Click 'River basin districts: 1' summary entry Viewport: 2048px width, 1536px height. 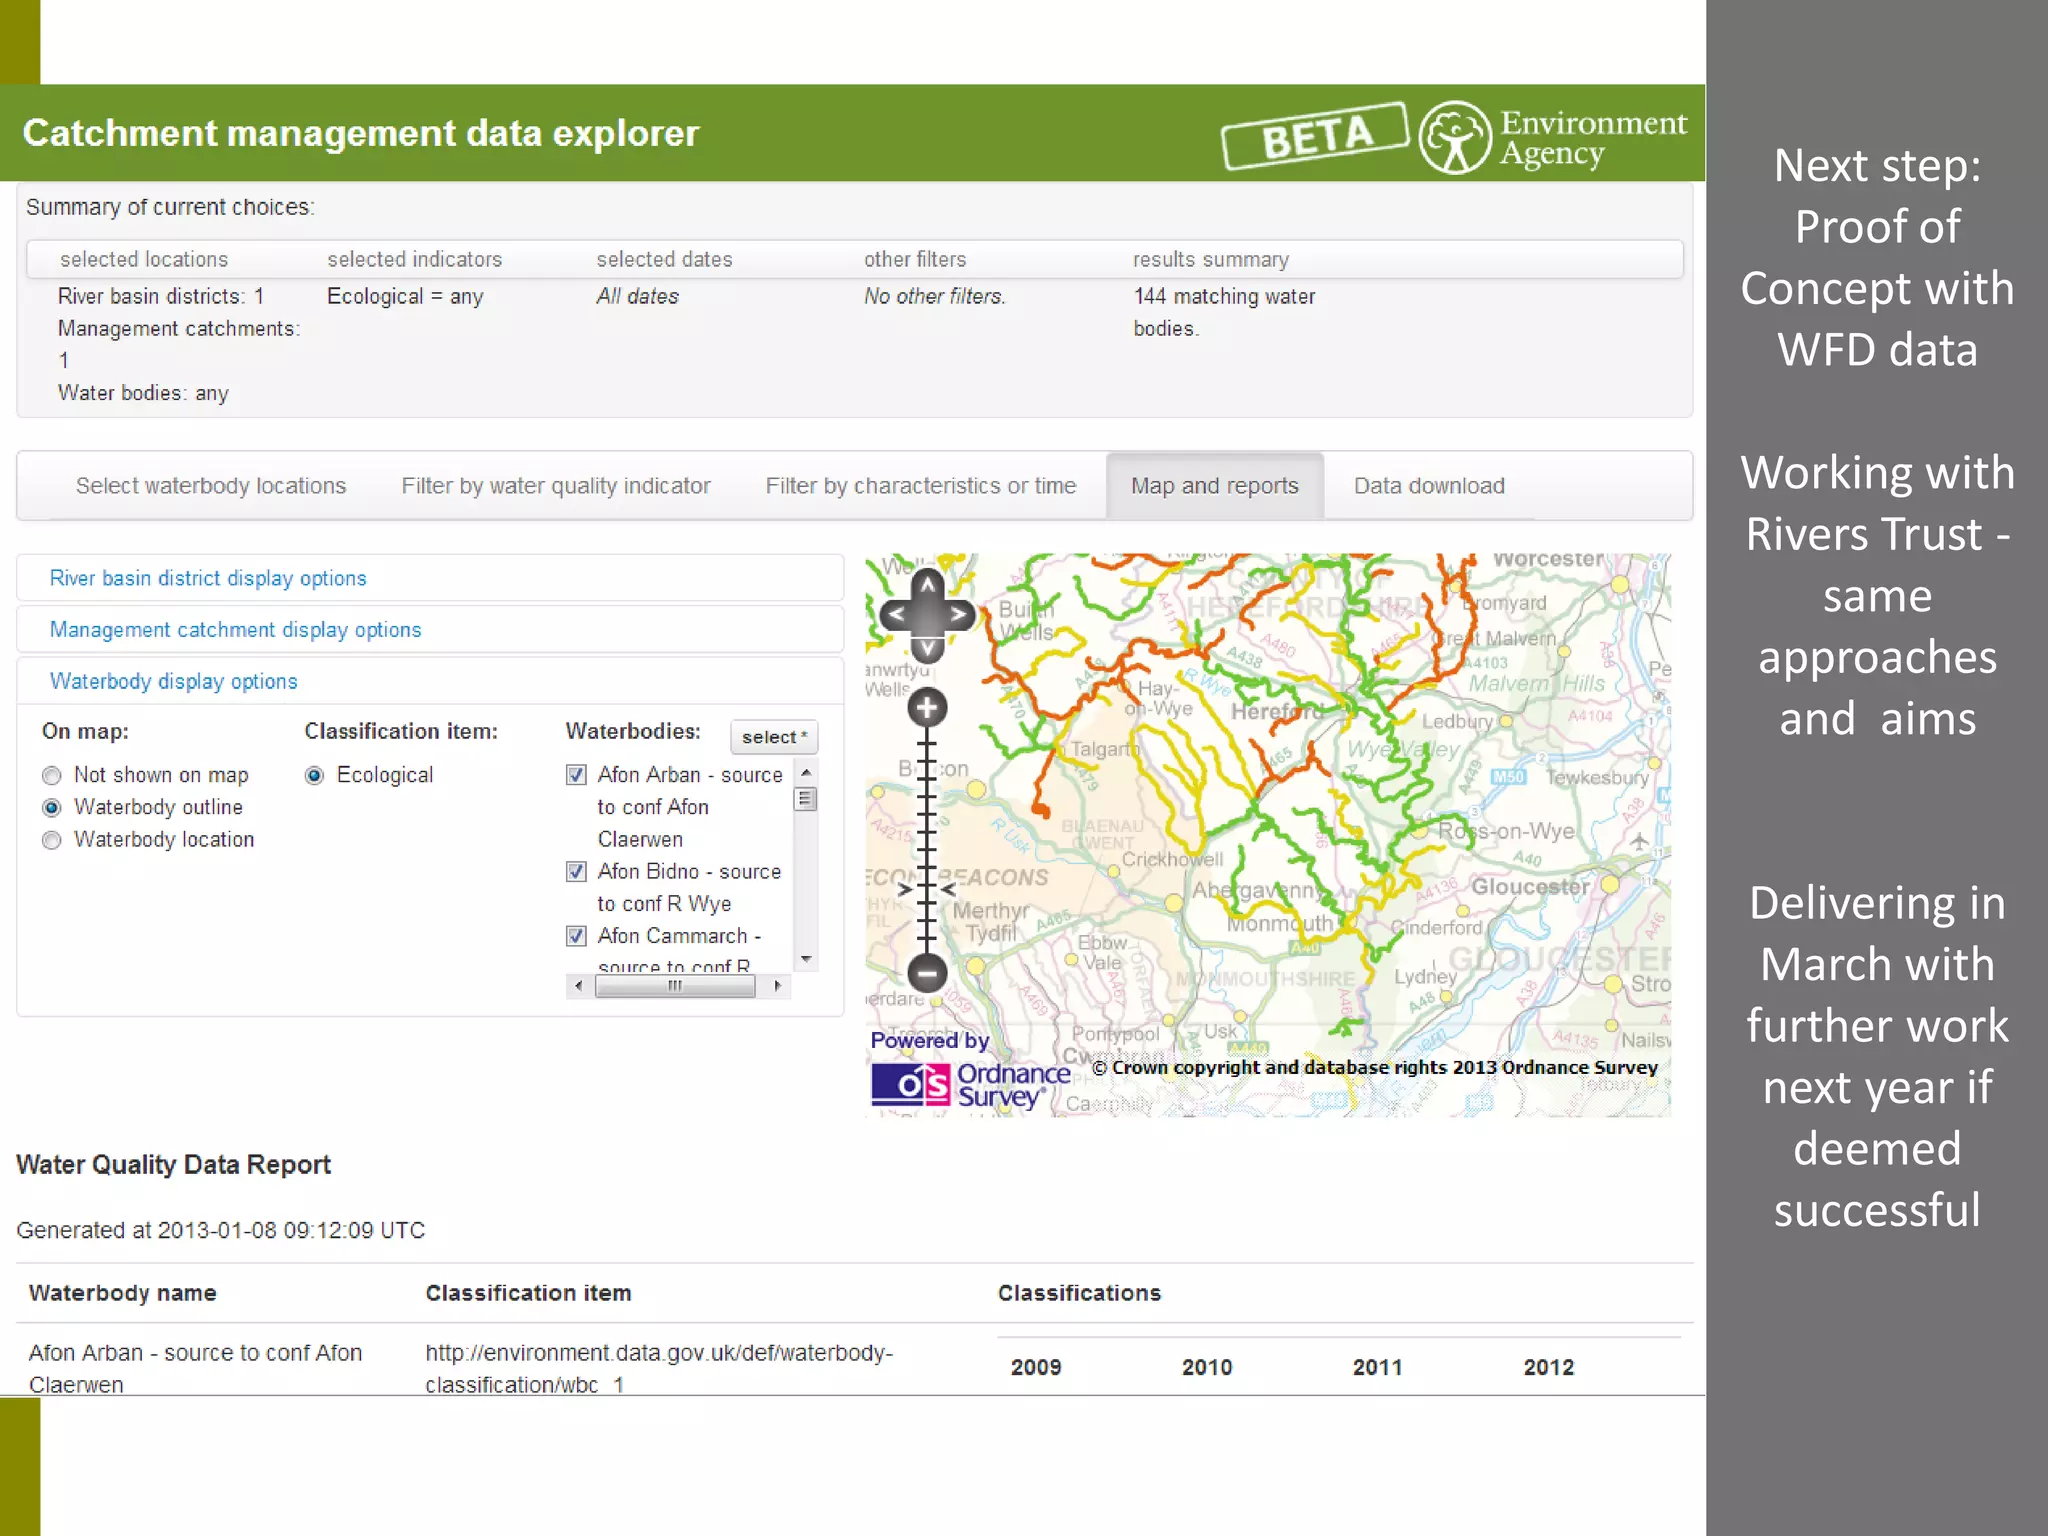pyautogui.click(x=160, y=296)
